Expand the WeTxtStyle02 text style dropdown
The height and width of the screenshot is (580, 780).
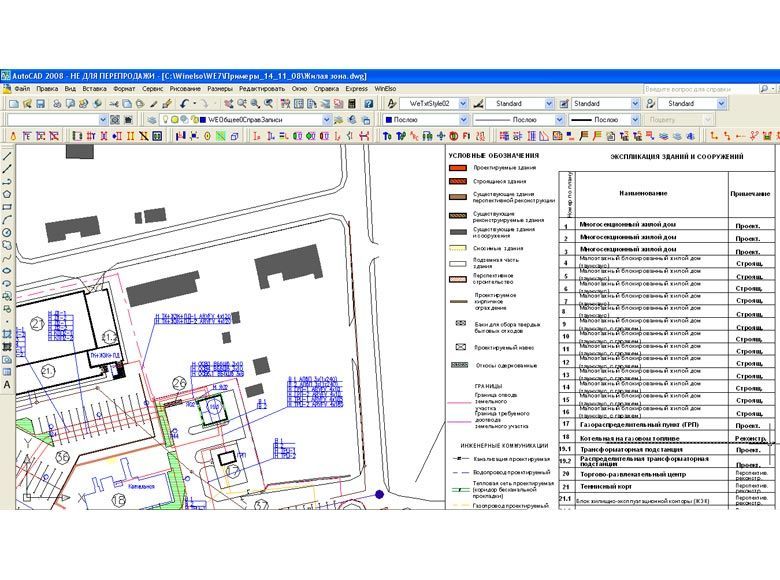(x=461, y=103)
